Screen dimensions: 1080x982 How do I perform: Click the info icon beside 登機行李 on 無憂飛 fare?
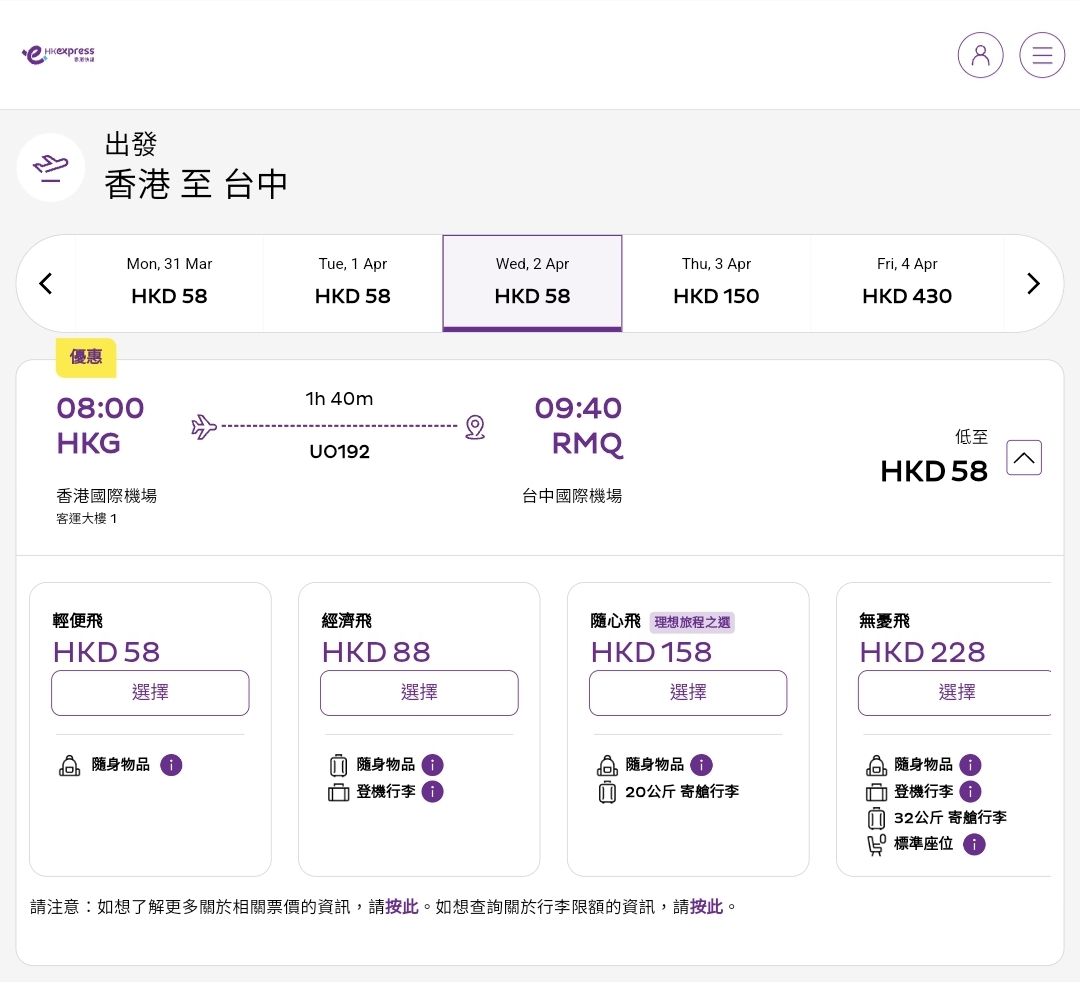pos(970,791)
